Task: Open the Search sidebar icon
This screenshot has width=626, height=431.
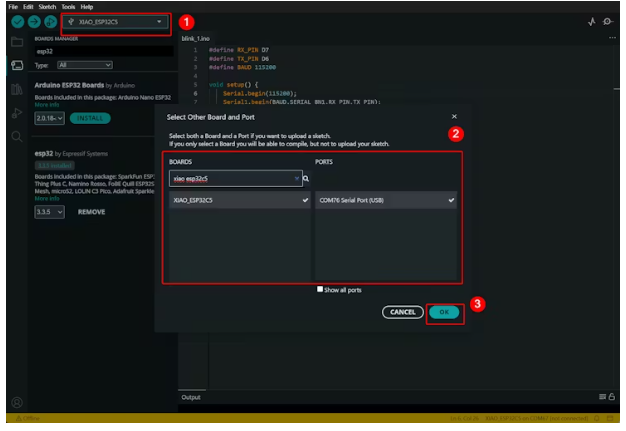Action: [17, 136]
